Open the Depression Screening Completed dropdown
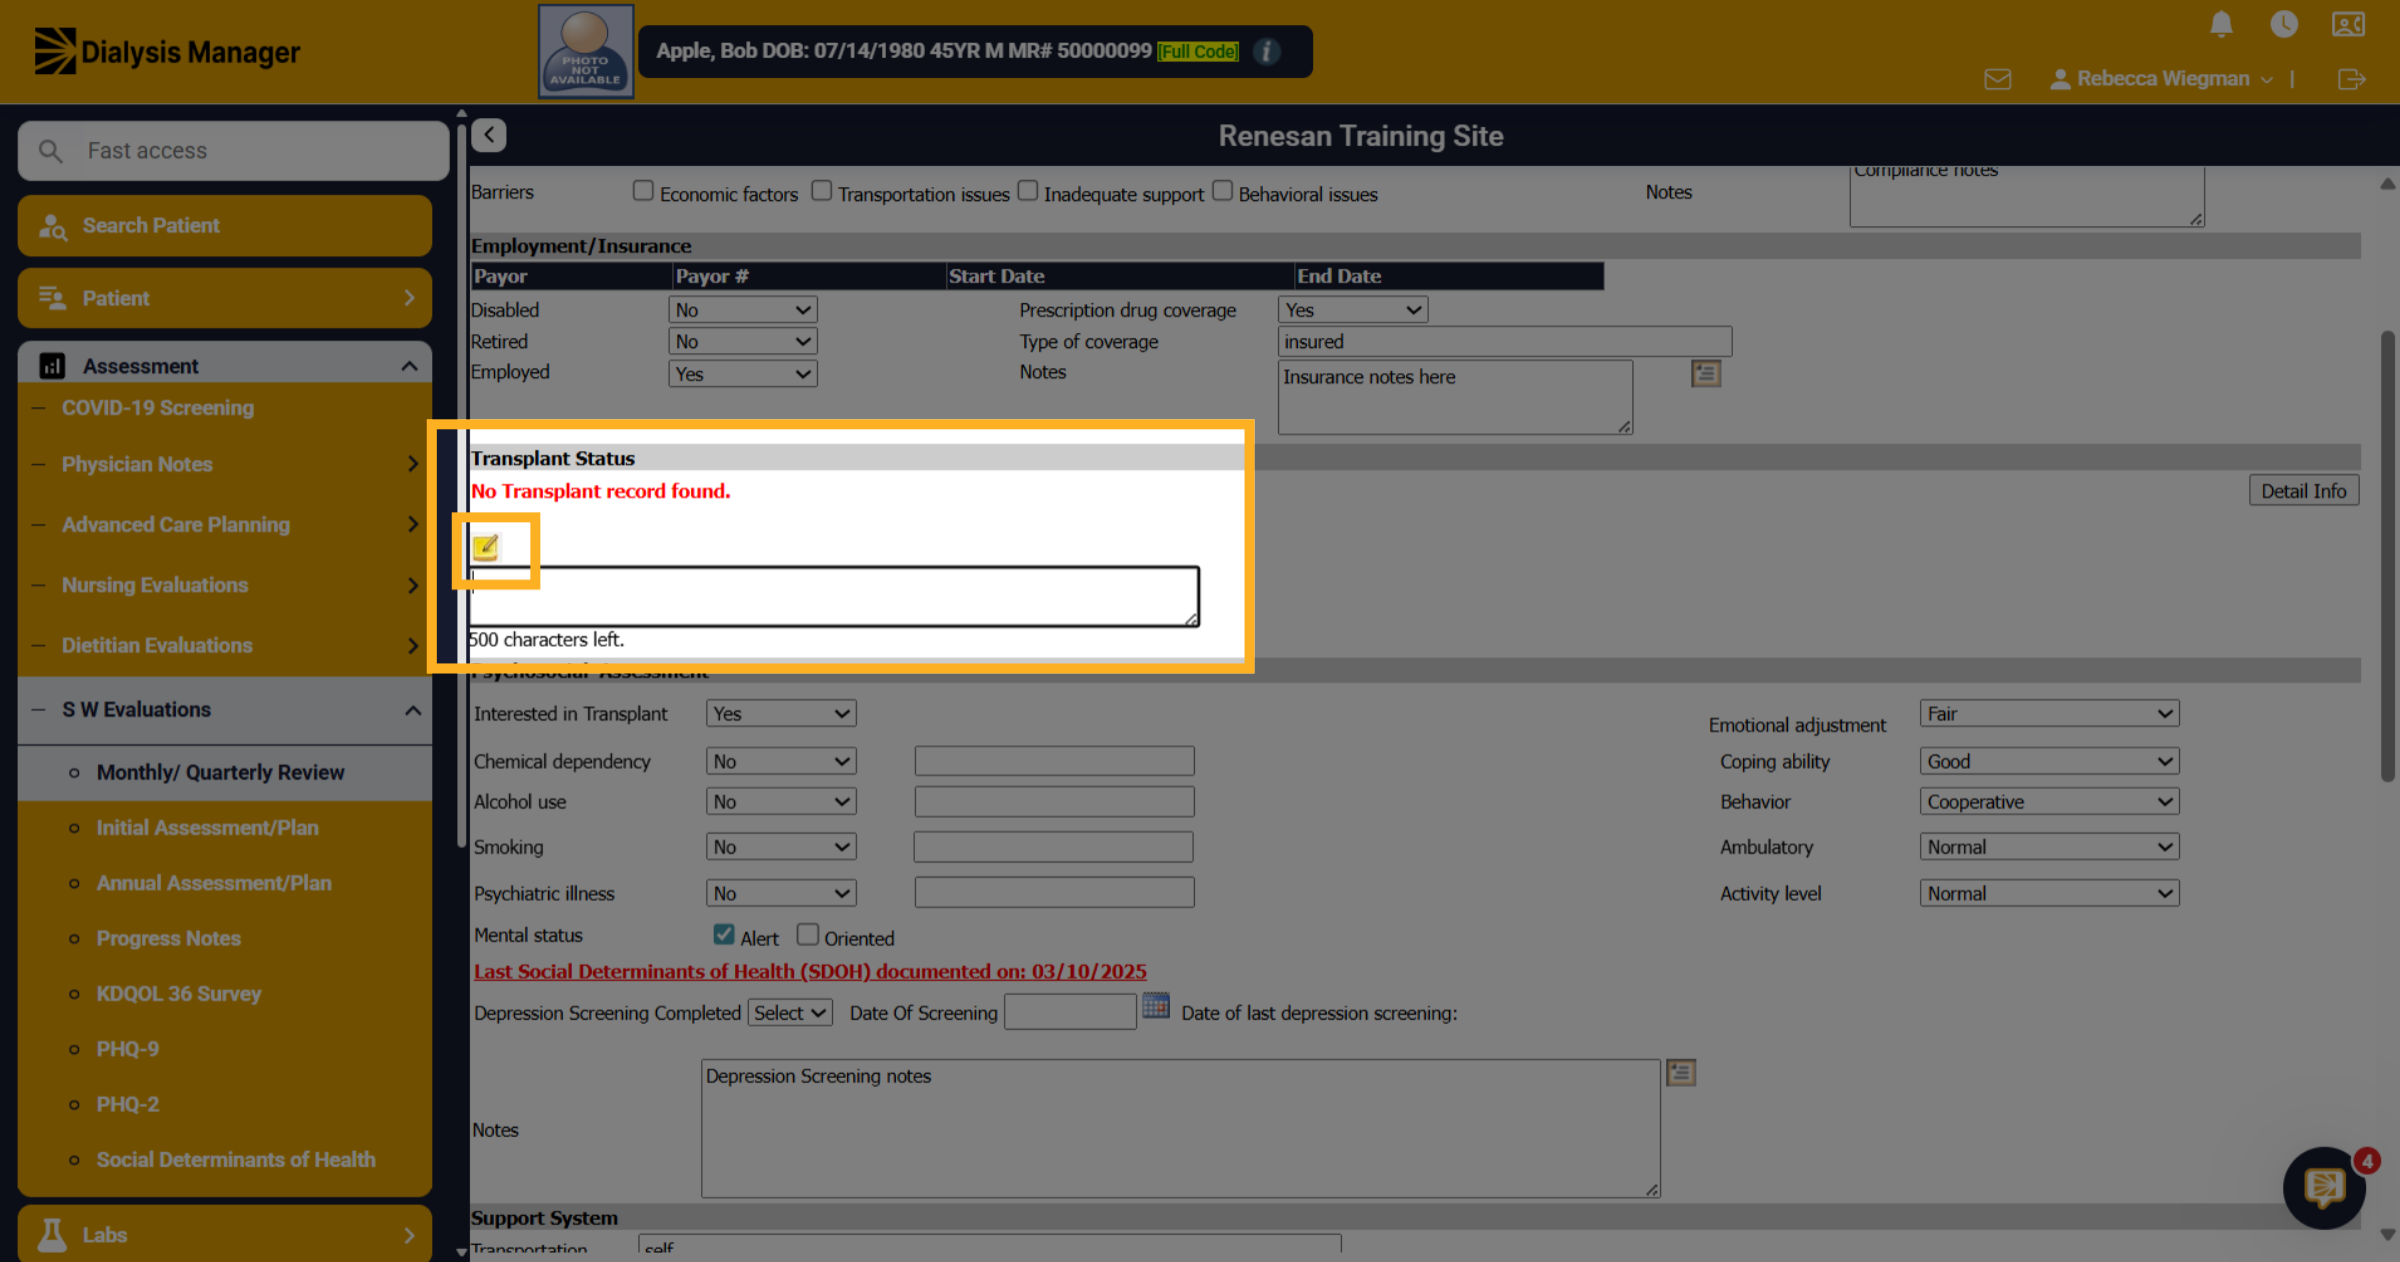The height and width of the screenshot is (1262, 2400). (790, 1012)
